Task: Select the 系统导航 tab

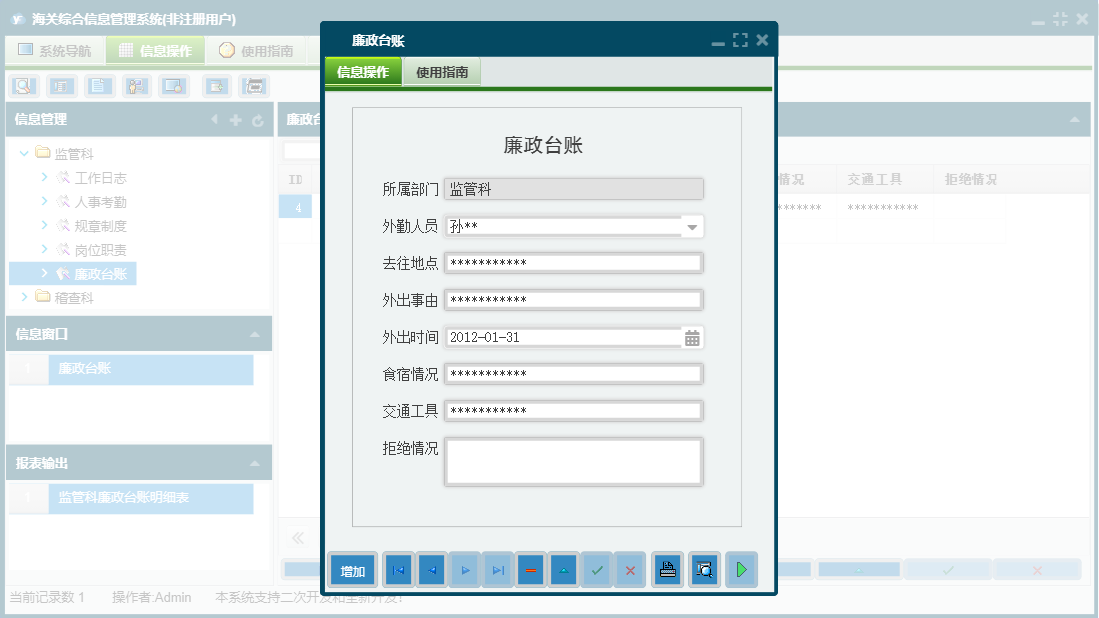Action: (55, 49)
